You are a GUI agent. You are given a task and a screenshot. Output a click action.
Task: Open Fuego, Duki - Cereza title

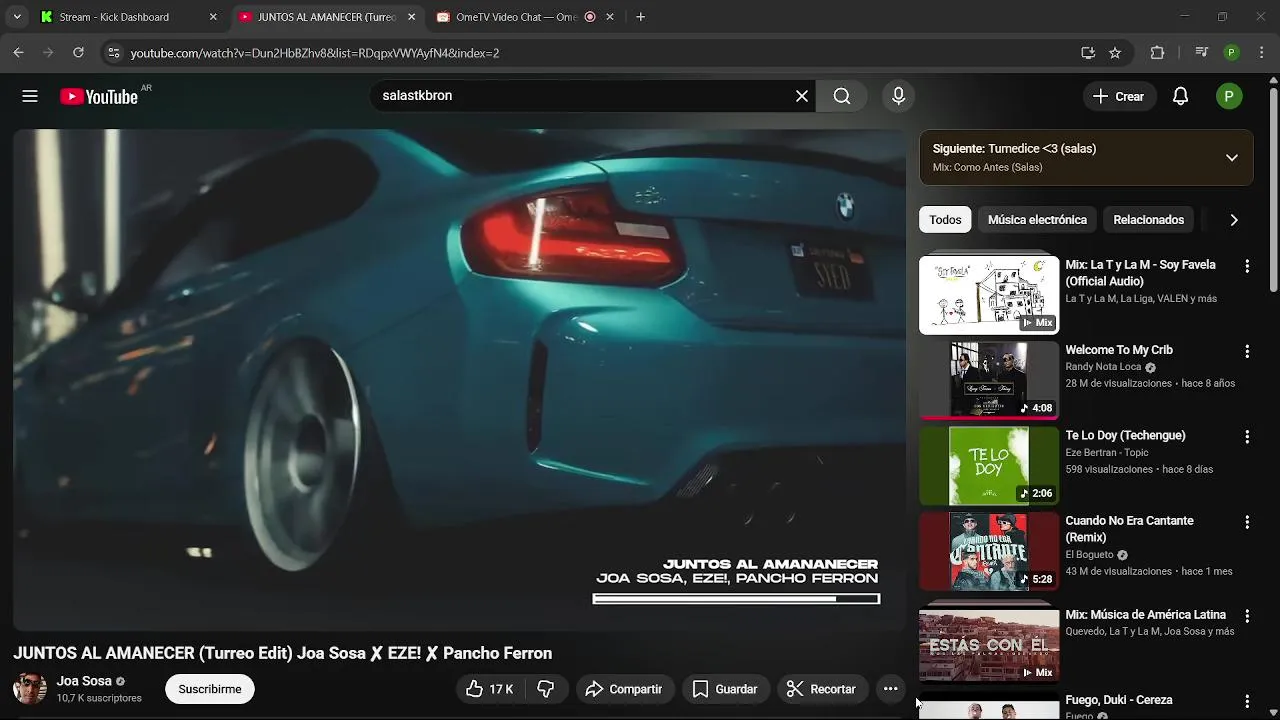(1118, 700)
